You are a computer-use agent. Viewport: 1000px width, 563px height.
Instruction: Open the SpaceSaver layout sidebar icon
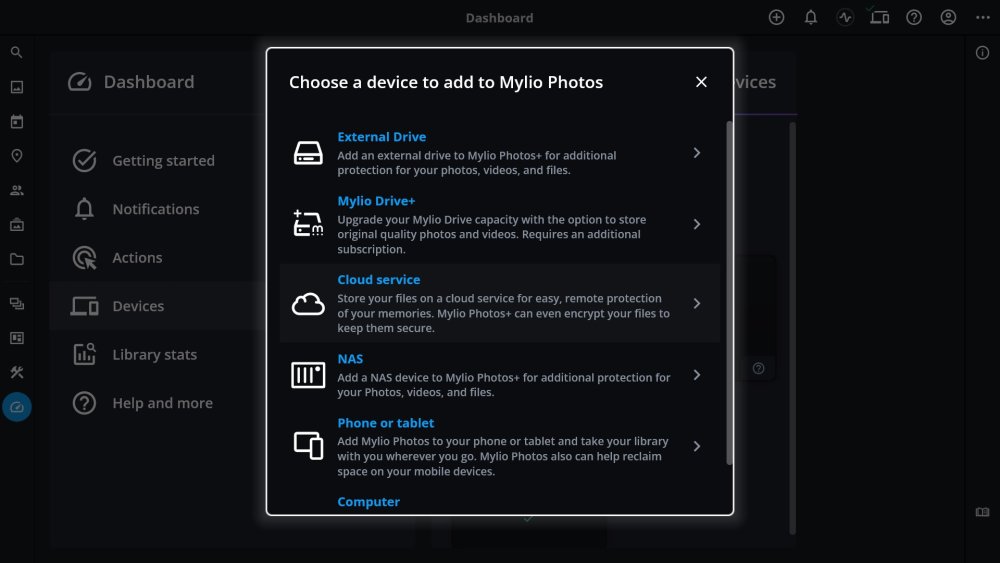[17, 338]
